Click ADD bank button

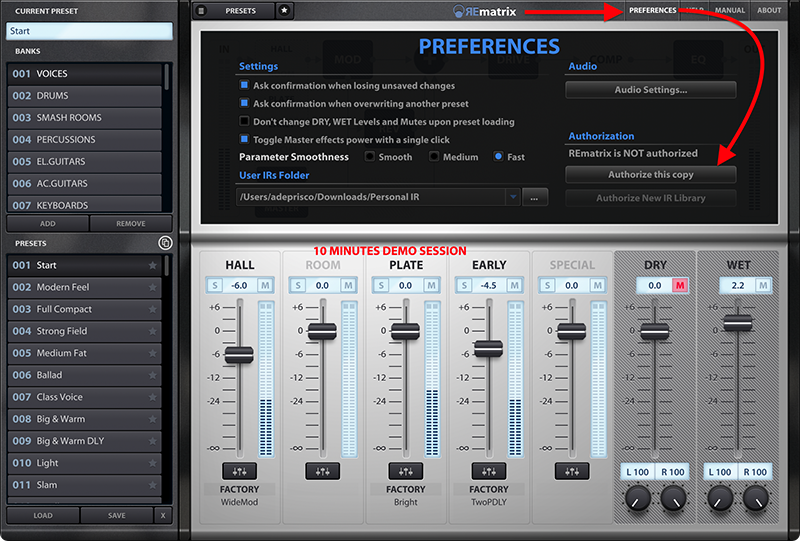click(47, 224)
